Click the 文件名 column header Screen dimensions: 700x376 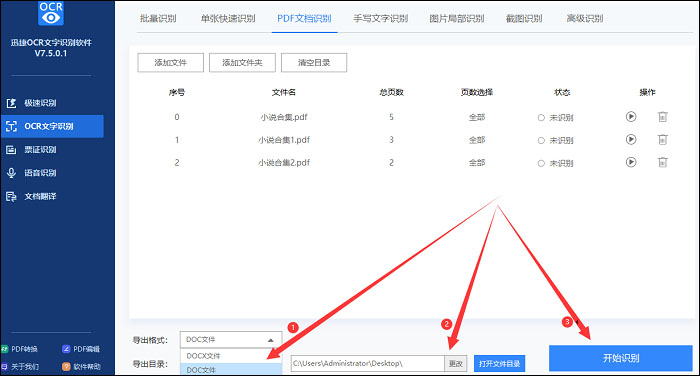click(x=284, y=92)
